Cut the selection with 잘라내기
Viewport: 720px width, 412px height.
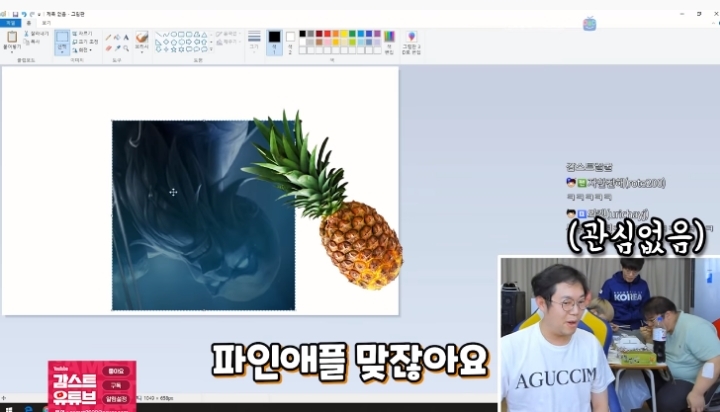pyautogui.click(x=36, y=34)
